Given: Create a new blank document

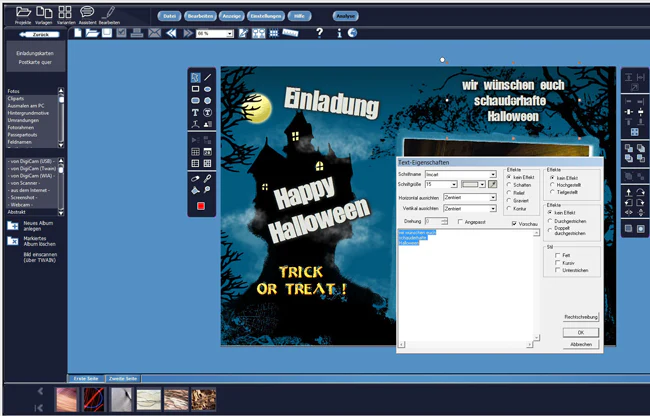Looking at the screenshot, I should (78, 33).
